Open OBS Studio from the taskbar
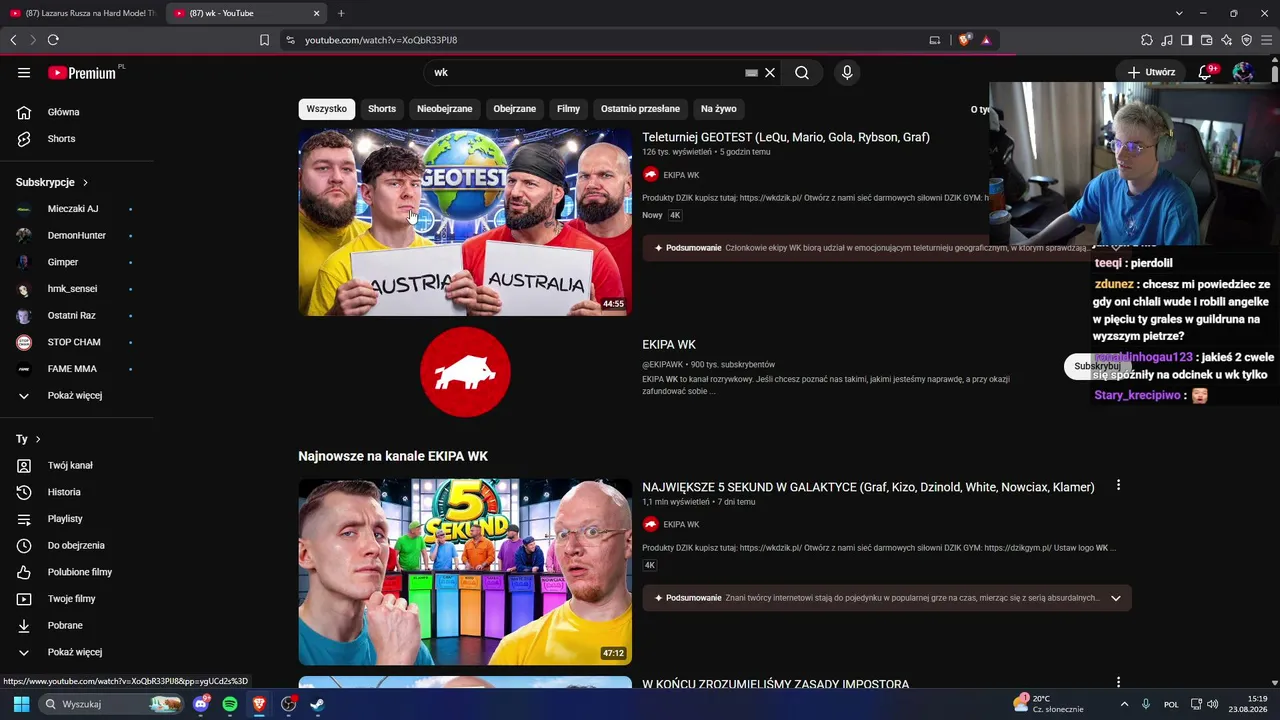The image size is (1280, 720). click(288, 704)
